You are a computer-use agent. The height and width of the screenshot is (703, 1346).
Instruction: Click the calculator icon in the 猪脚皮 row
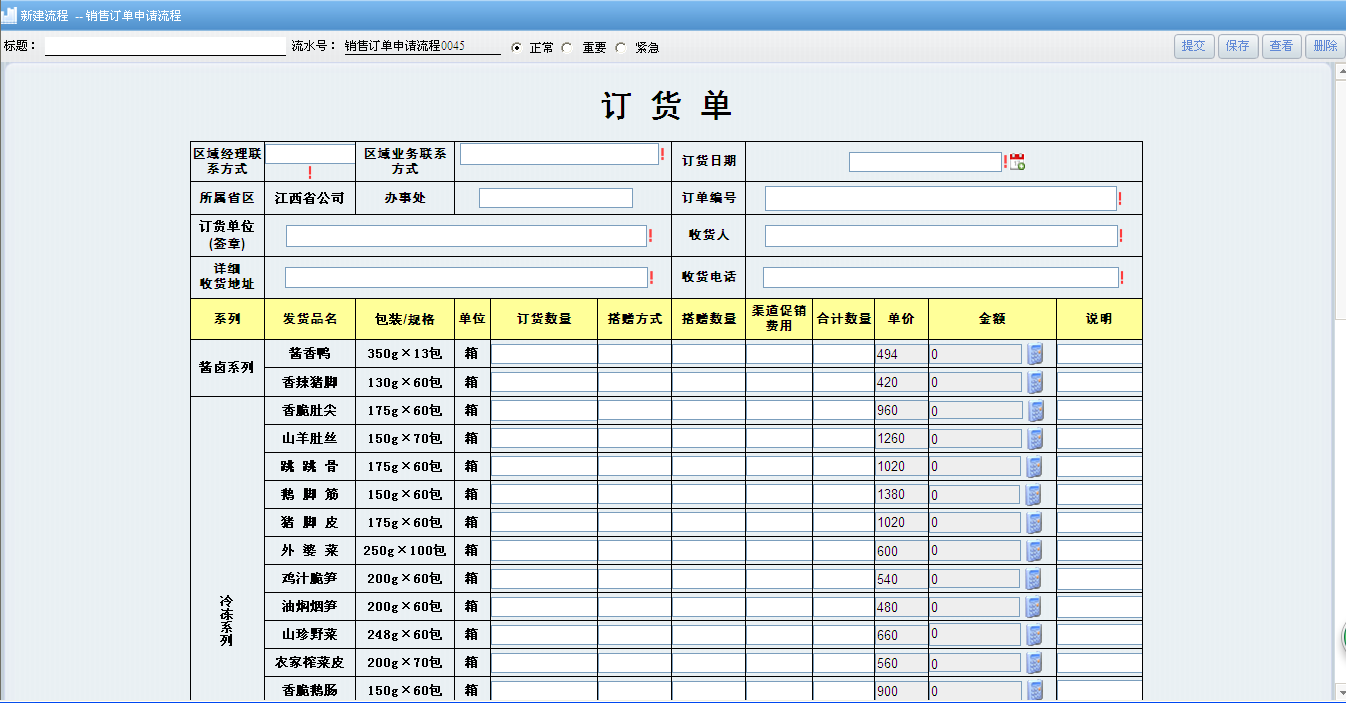click(x=1035, y=522)
